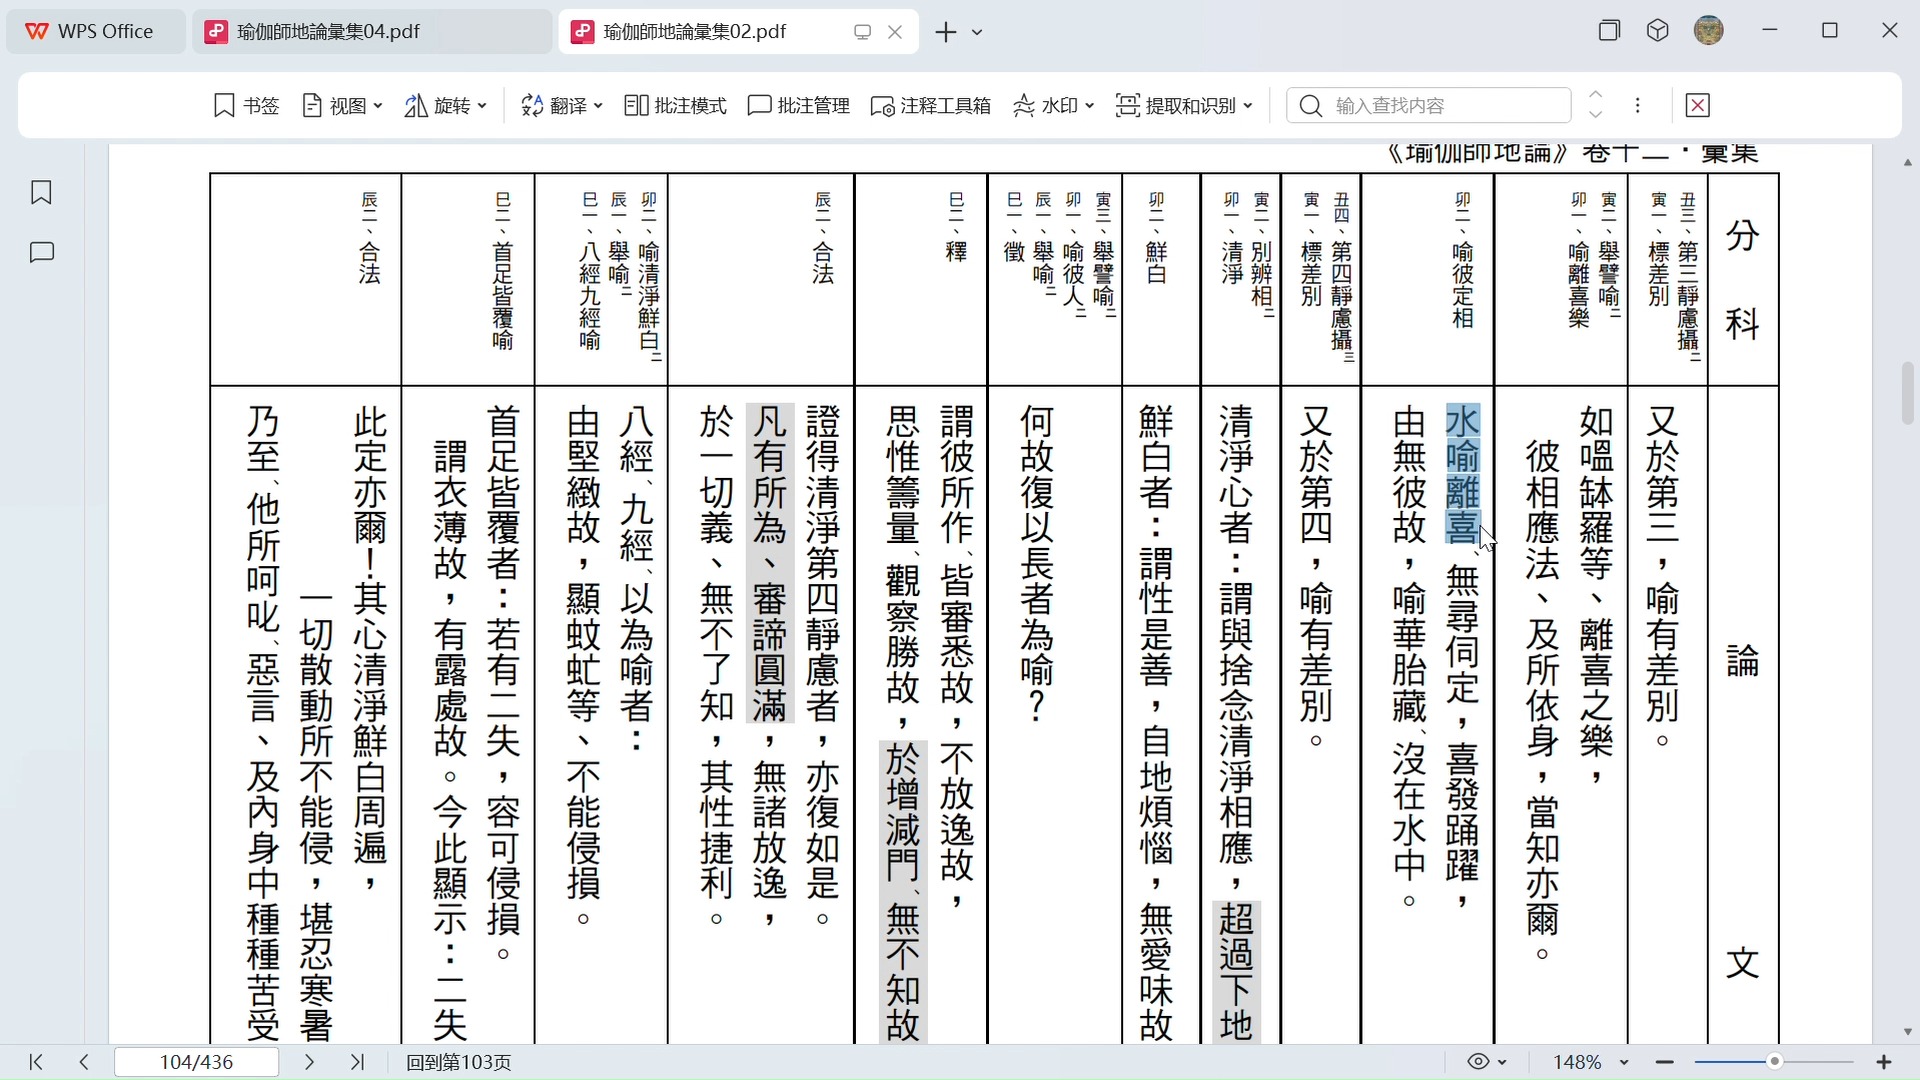Go to the next page
1920x1080 pixels.
309,1062
